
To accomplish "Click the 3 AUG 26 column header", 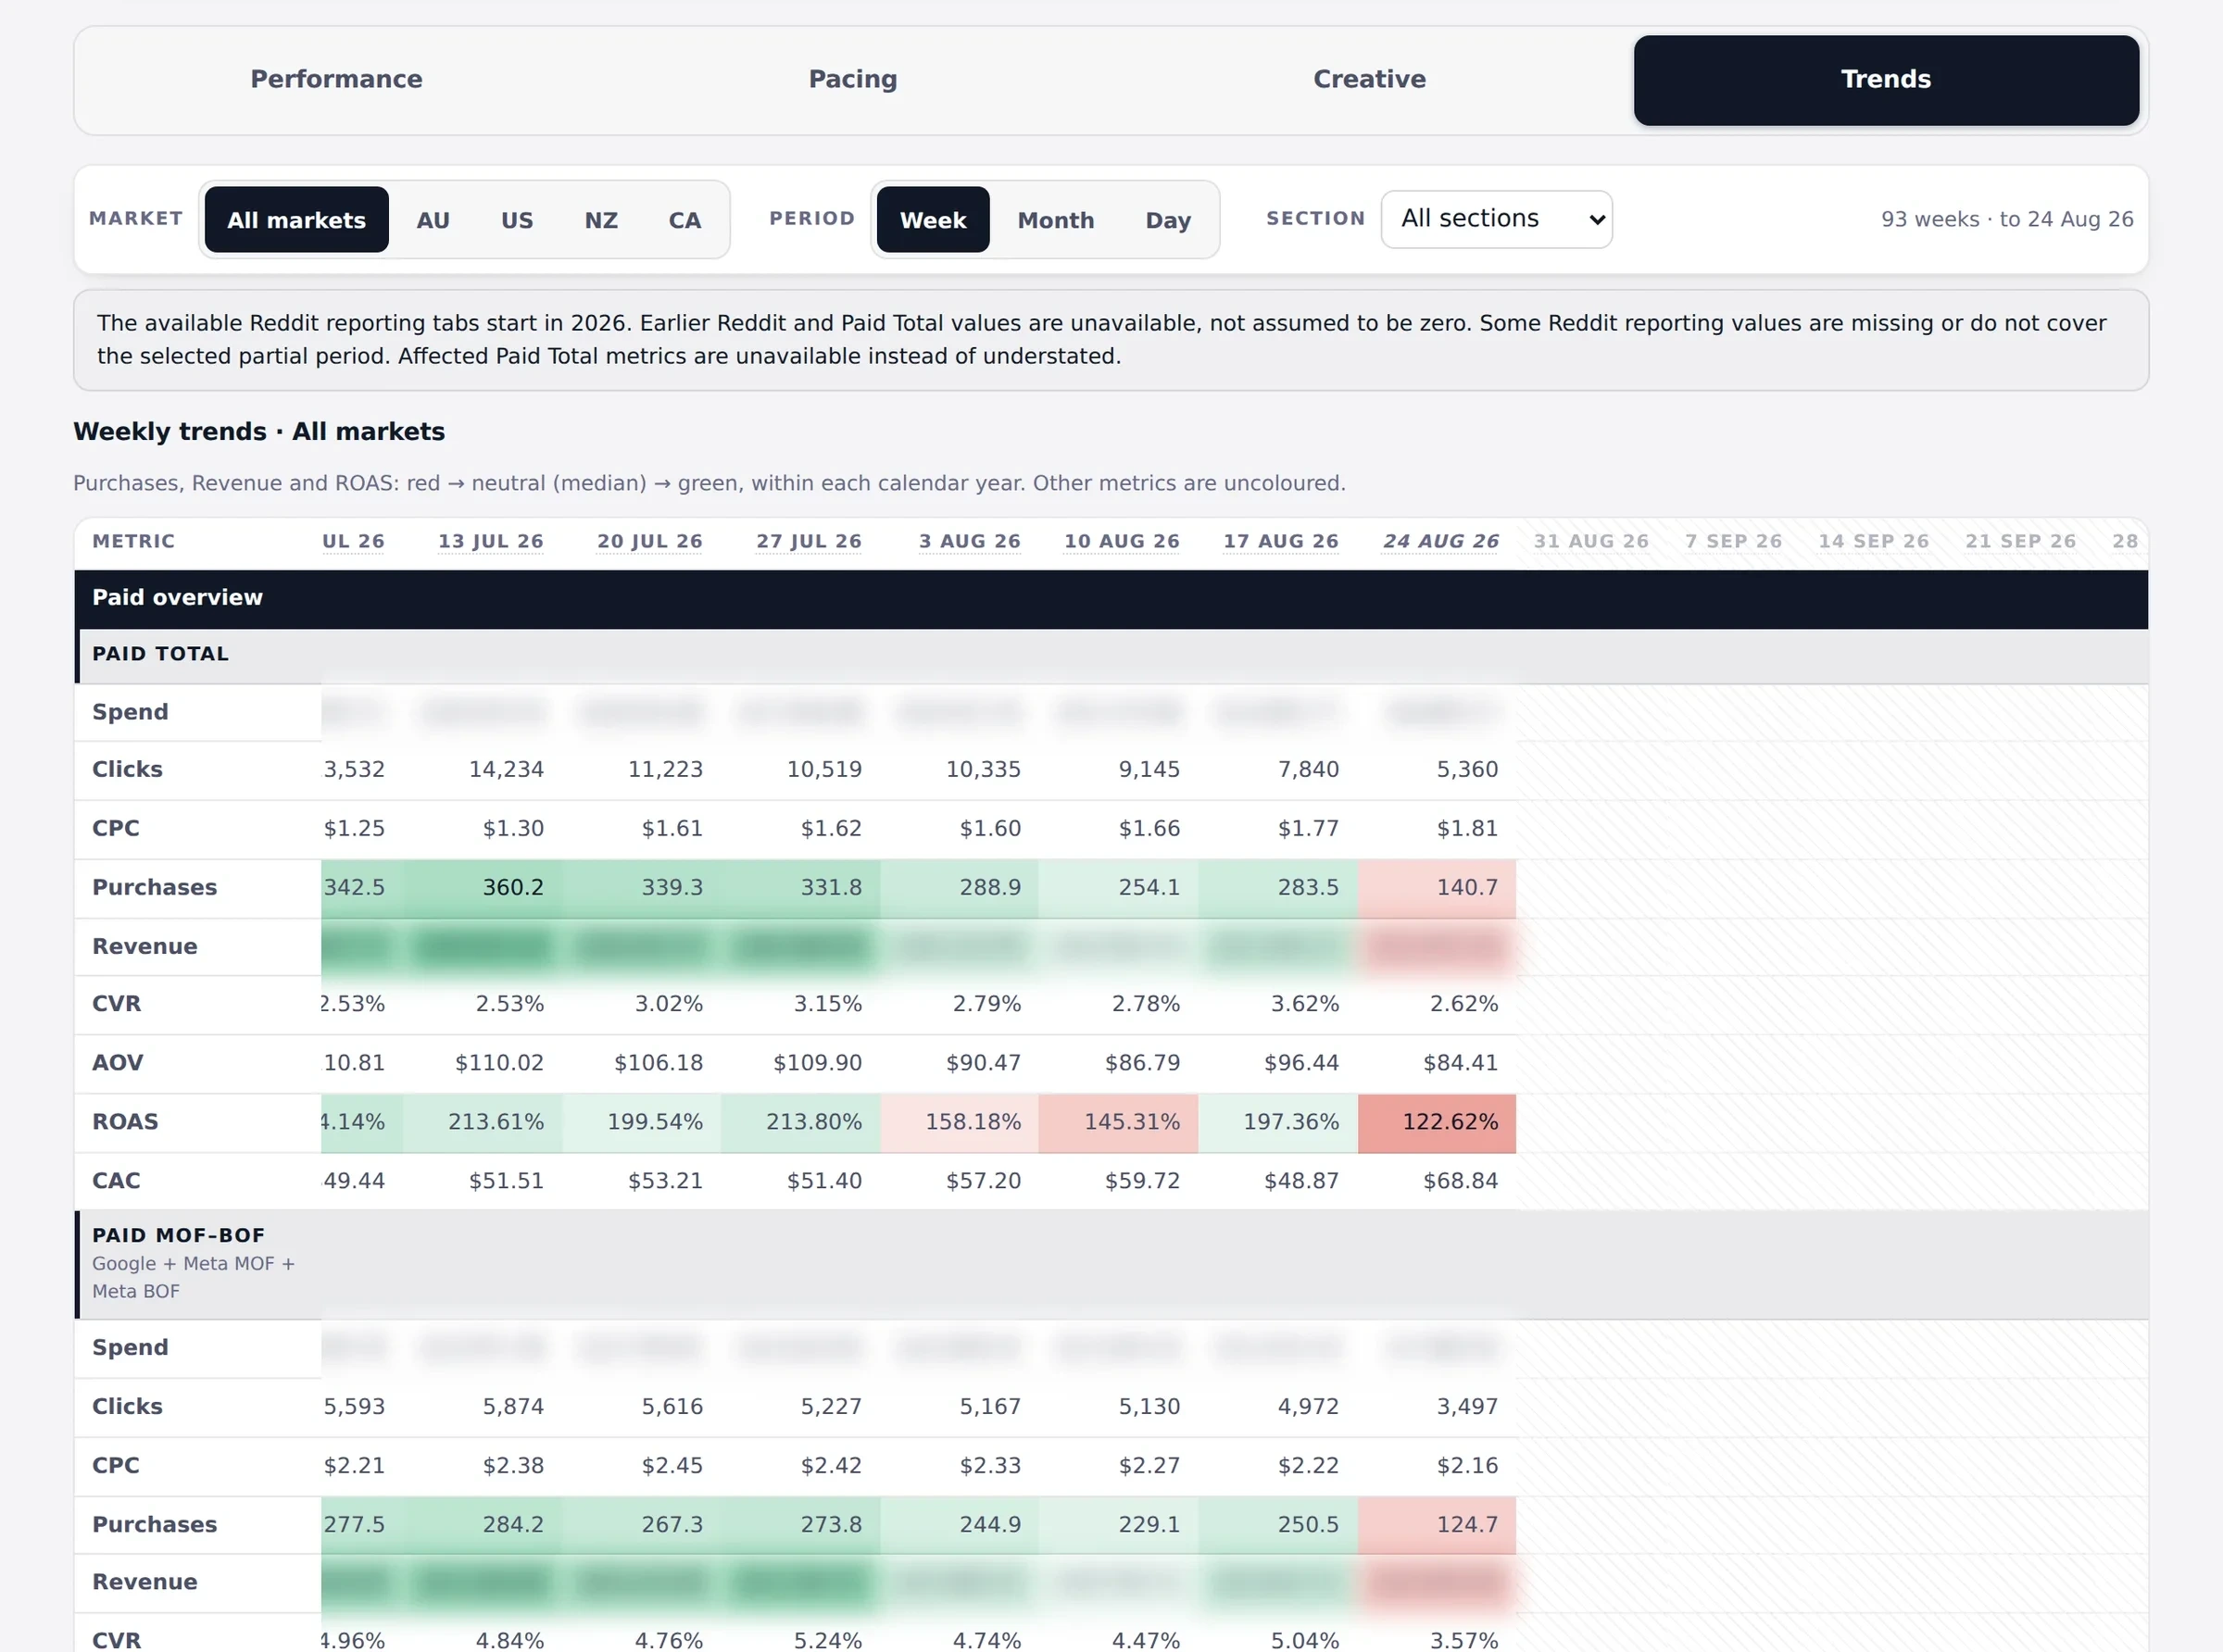I will pos(969,541).
